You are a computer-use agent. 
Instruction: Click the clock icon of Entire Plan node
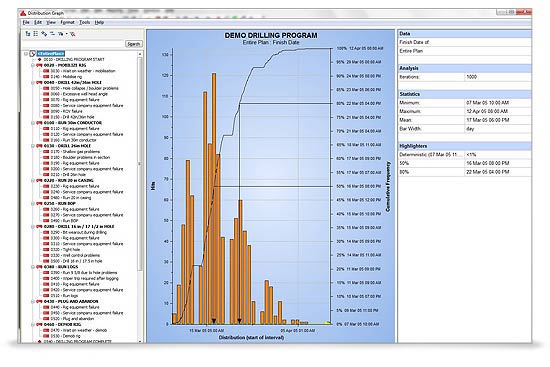click(x=33, y=54)
